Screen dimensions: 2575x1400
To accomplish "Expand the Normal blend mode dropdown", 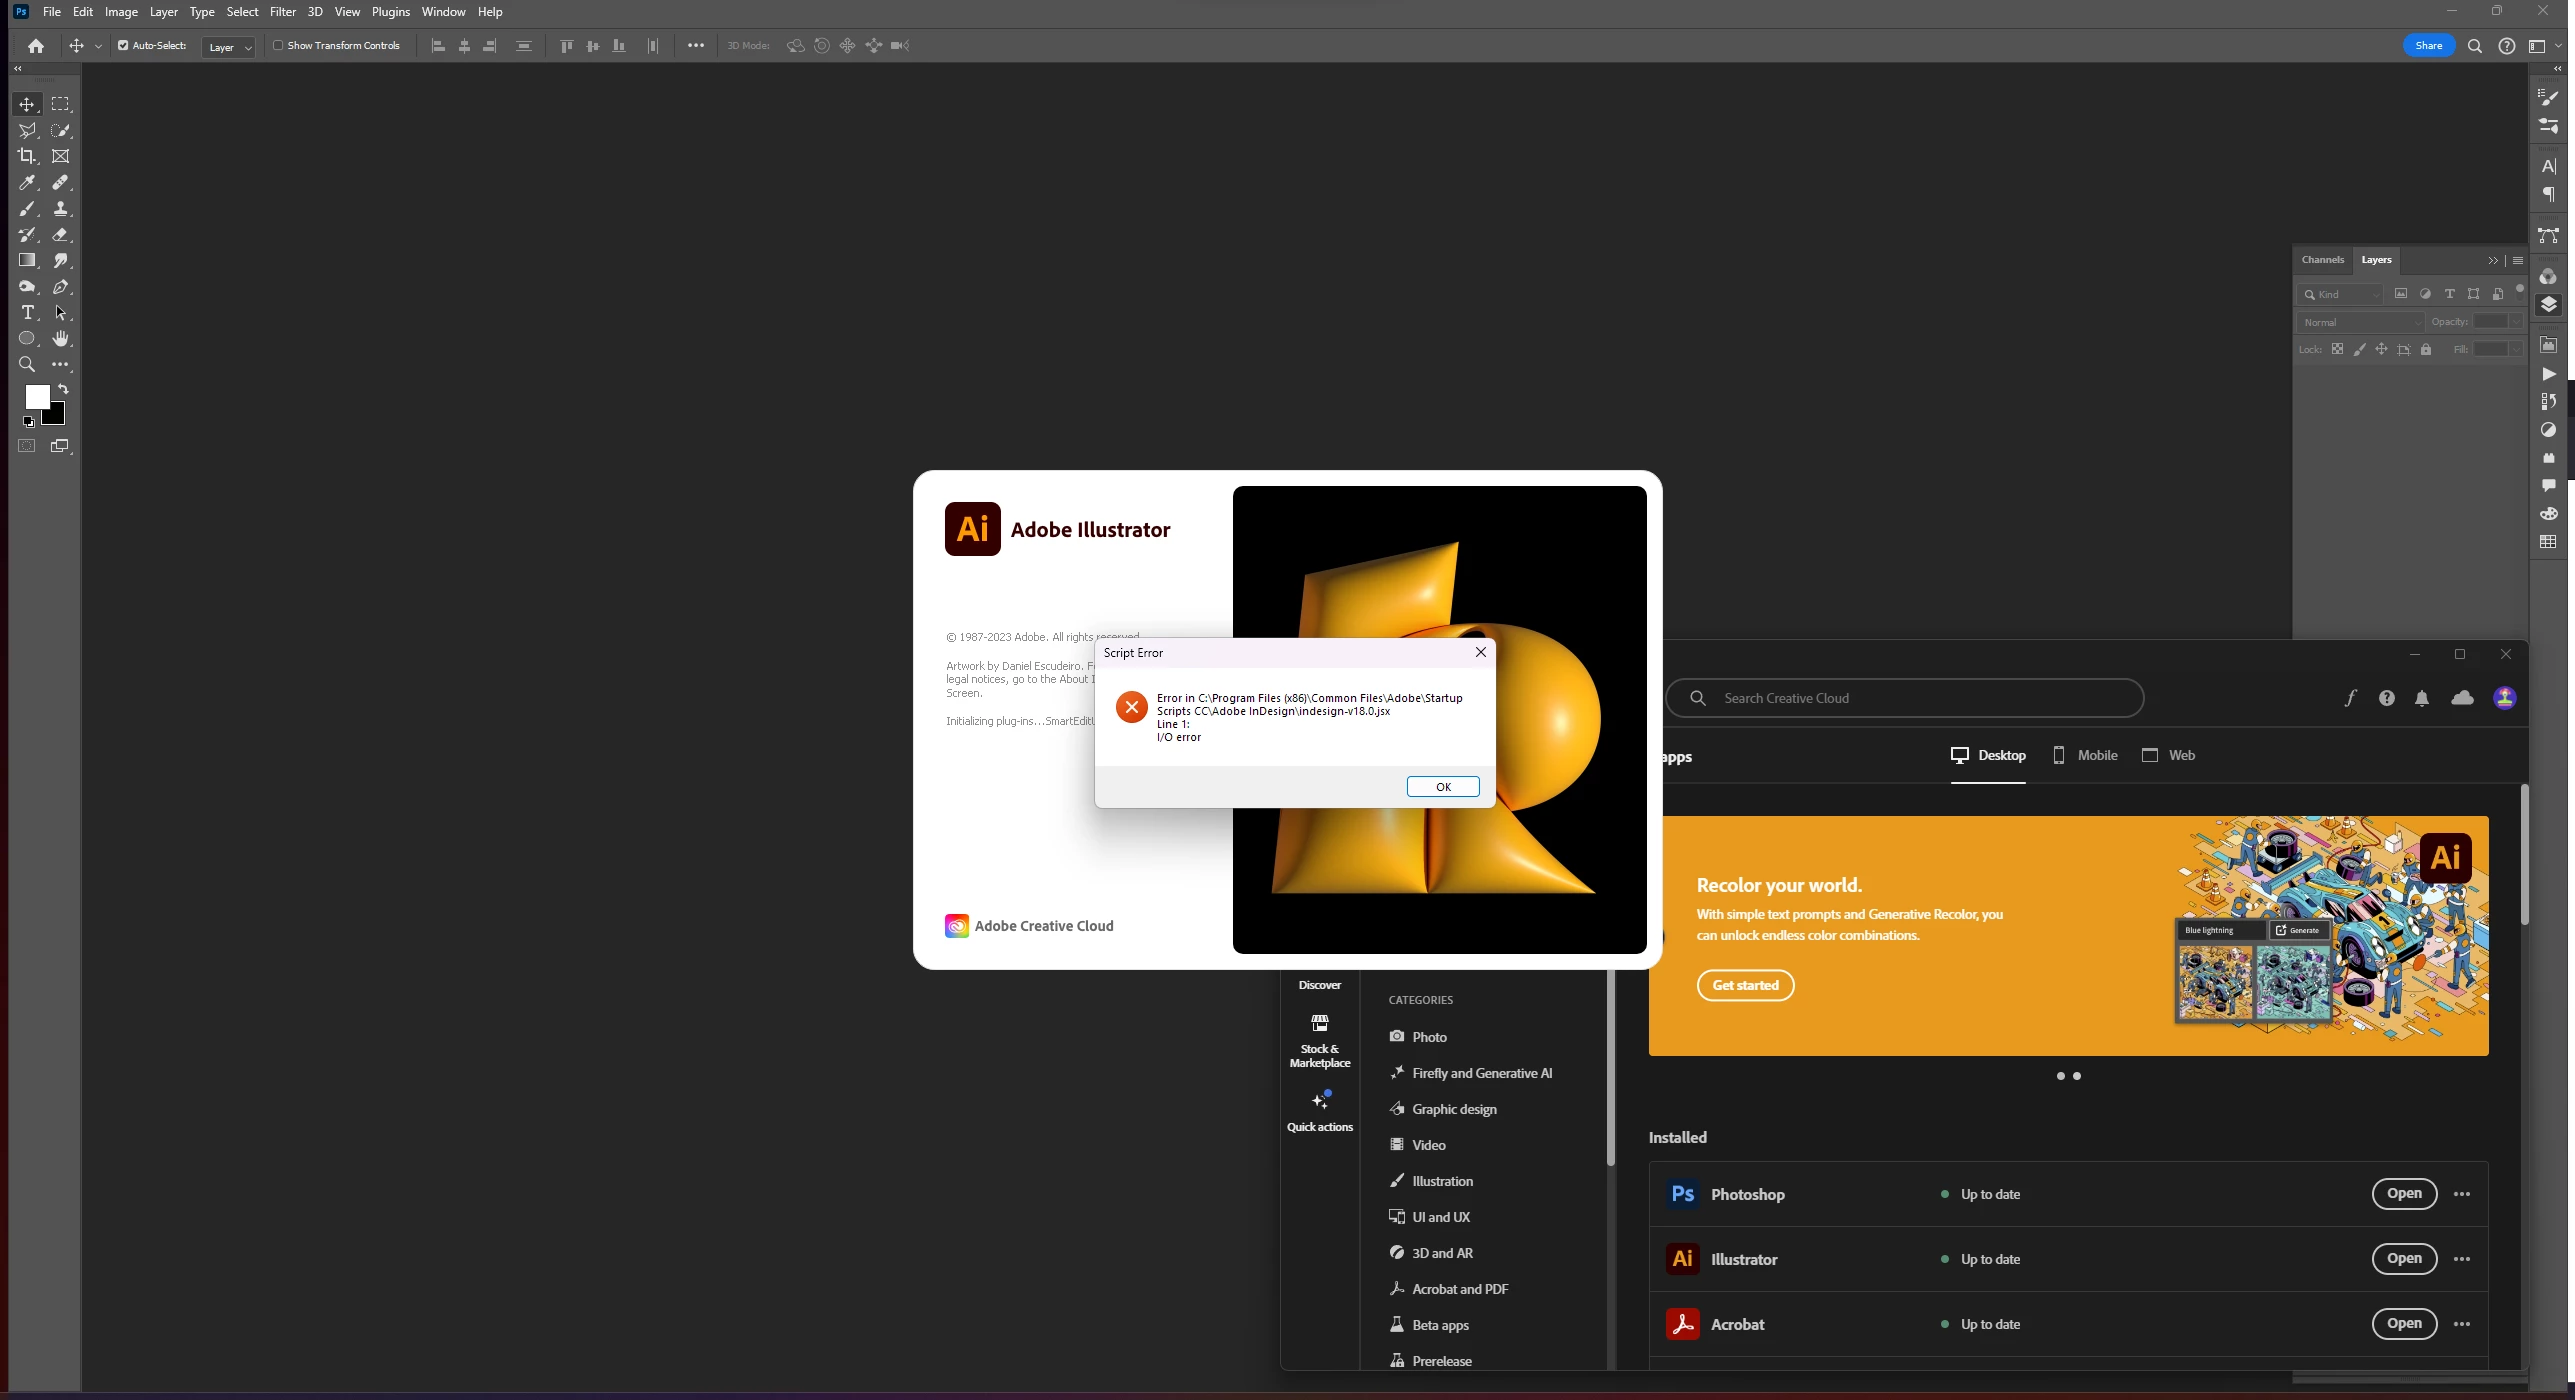I will [2361, 322].
